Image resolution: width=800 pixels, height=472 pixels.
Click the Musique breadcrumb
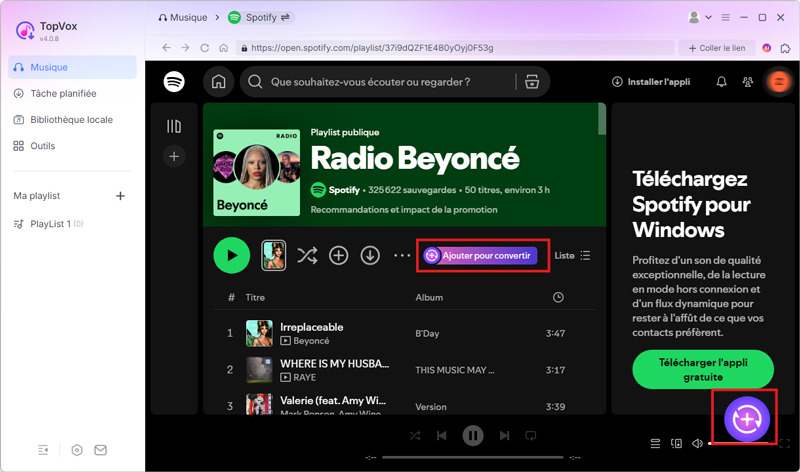click(183, 17)
